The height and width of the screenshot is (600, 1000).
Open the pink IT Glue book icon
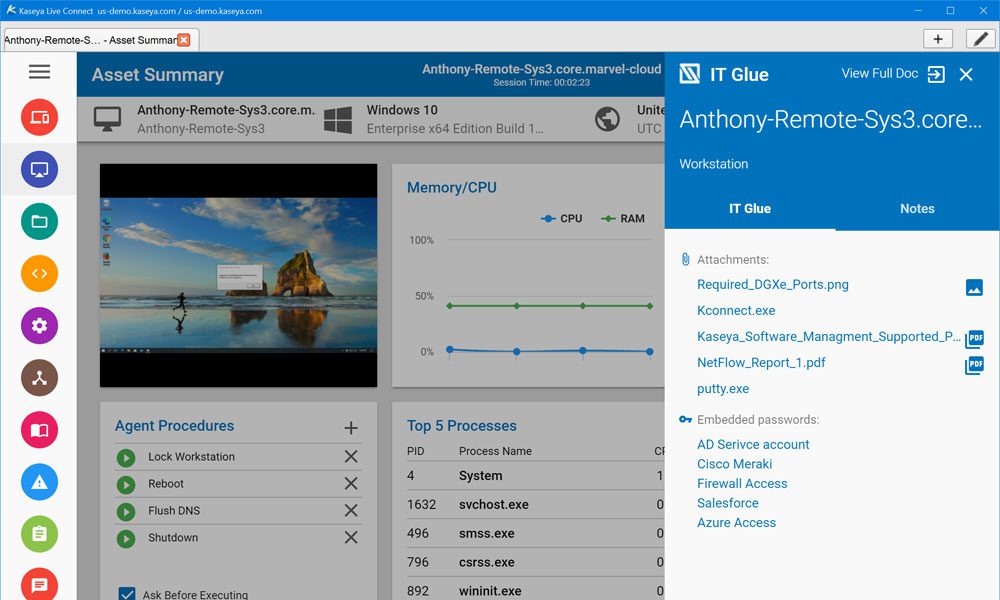(39, 430)
